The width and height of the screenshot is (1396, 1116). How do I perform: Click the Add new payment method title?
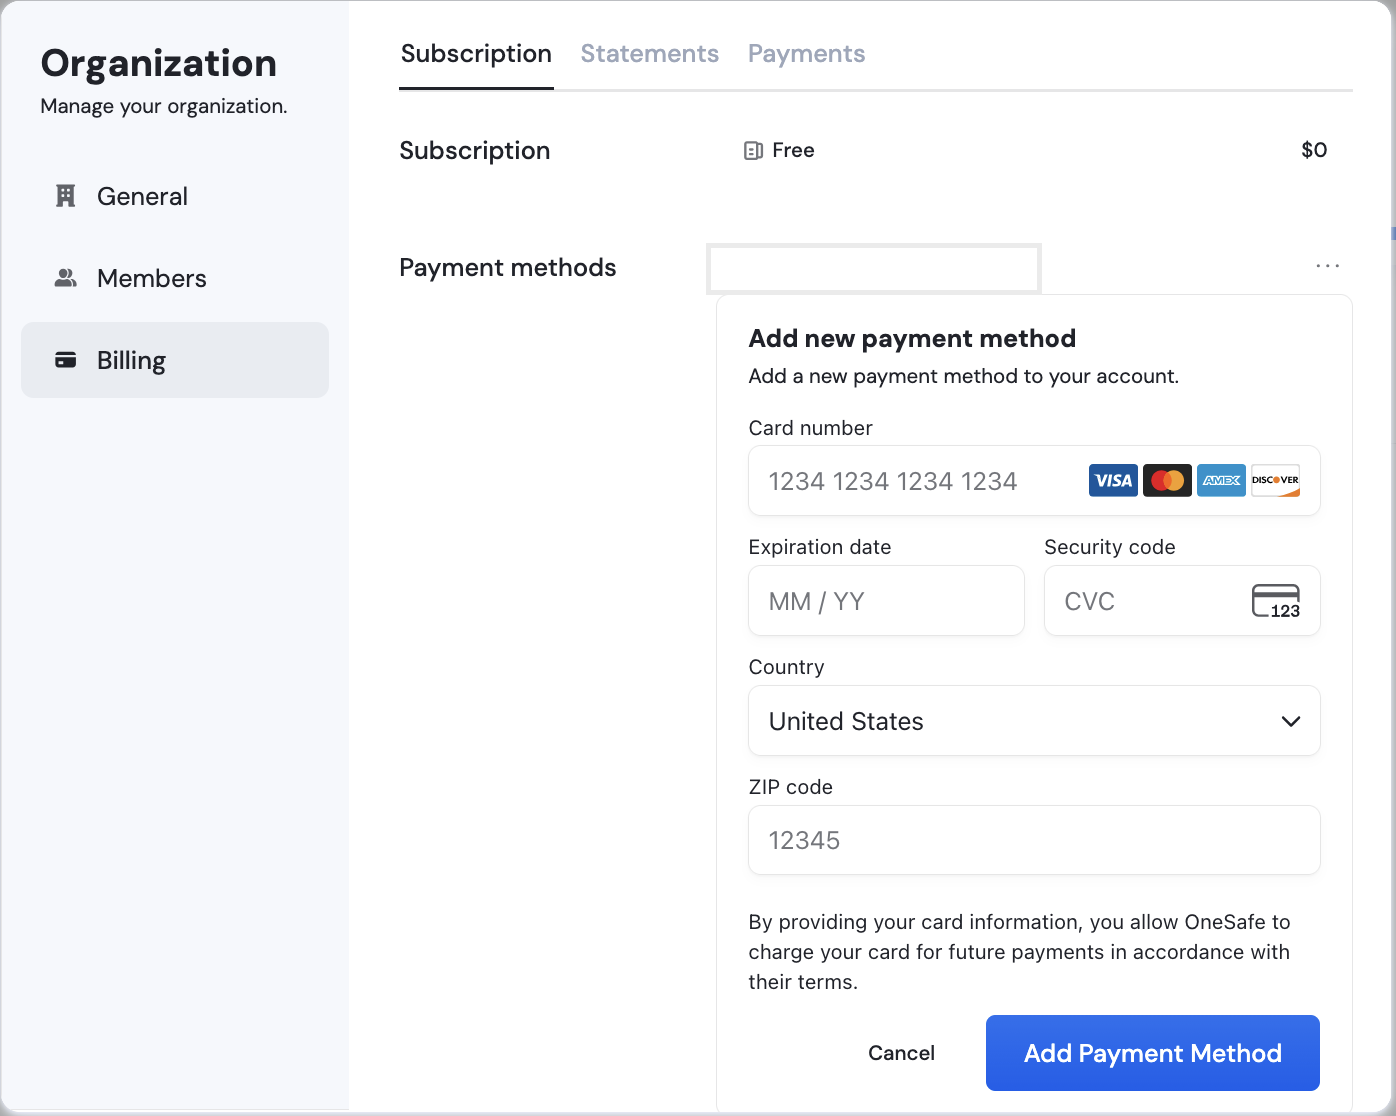coord(912,339)
